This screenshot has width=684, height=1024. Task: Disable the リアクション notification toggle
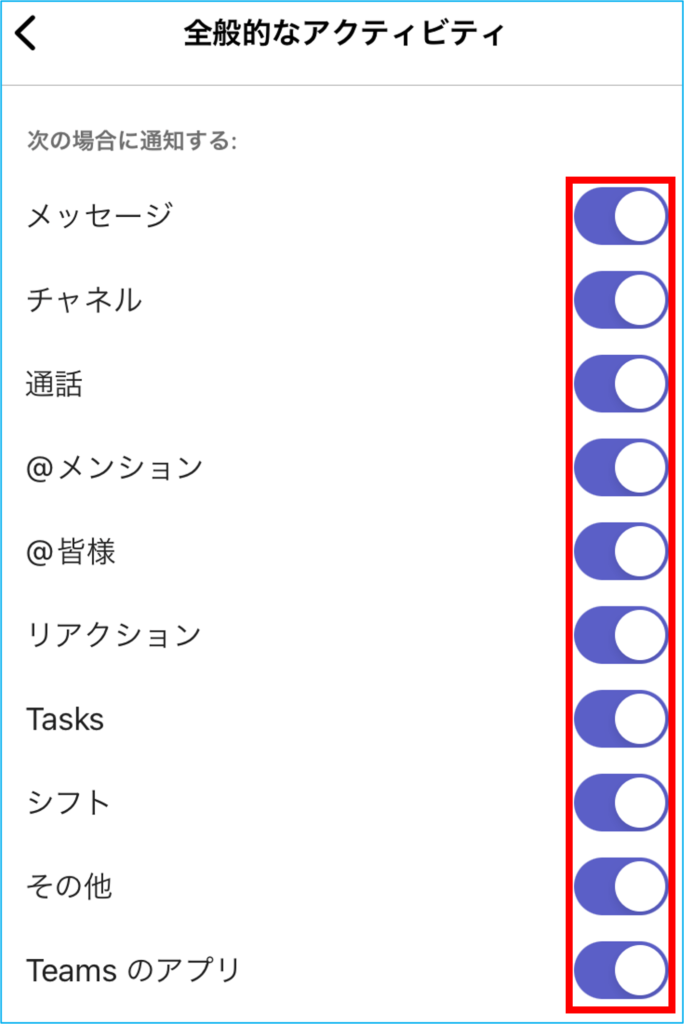(x=620, y=635)
